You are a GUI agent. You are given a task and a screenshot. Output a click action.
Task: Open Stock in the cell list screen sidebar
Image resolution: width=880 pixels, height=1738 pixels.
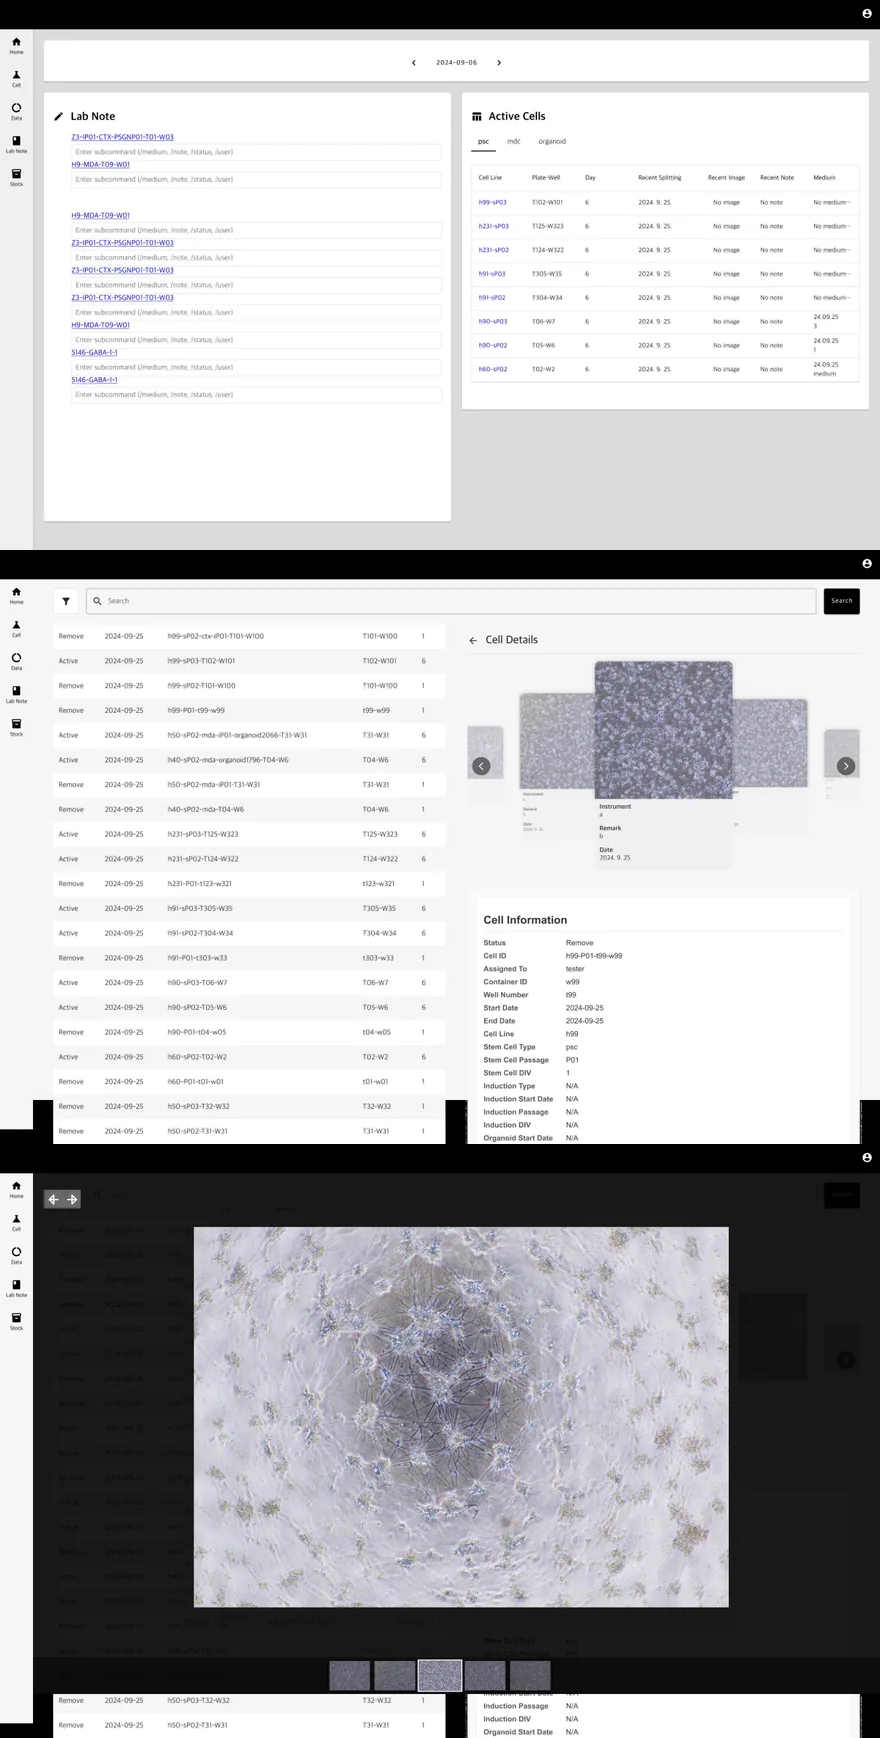(x=16, y=727)
